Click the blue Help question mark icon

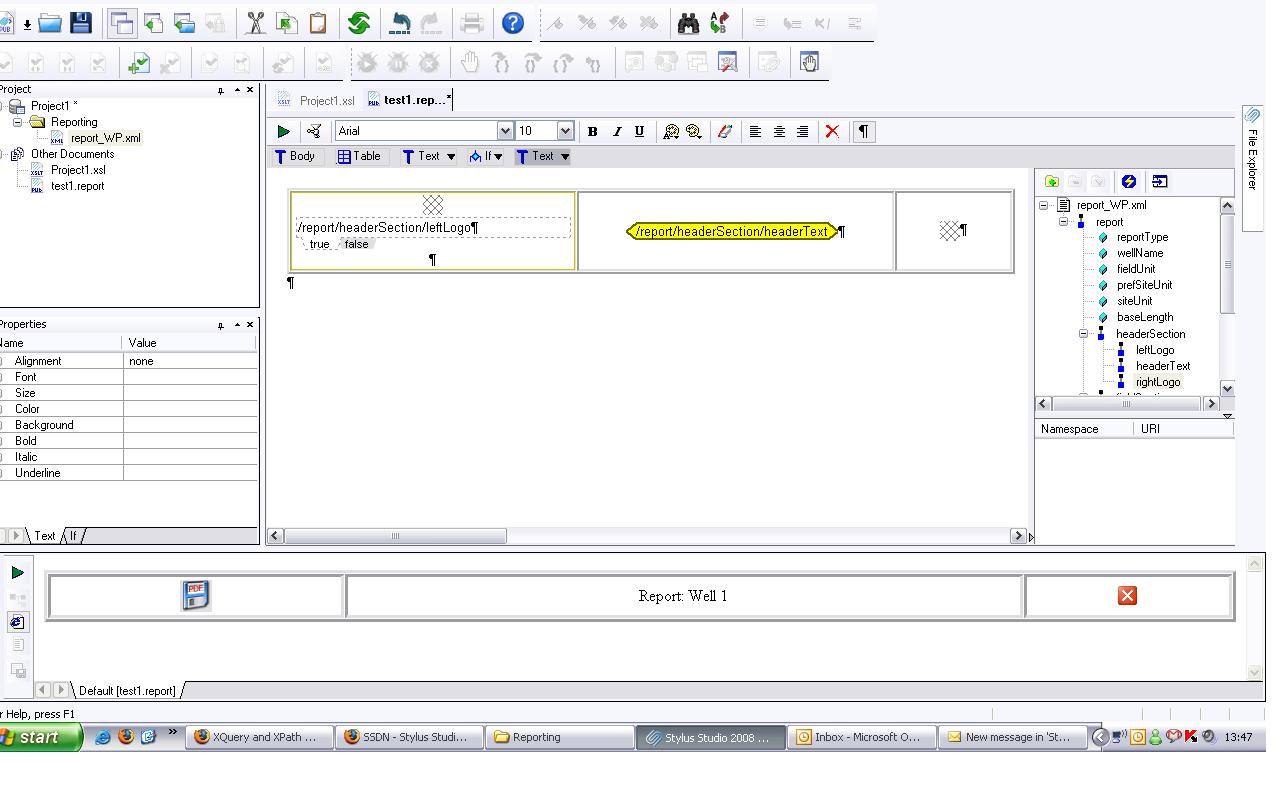pos(513,23)
